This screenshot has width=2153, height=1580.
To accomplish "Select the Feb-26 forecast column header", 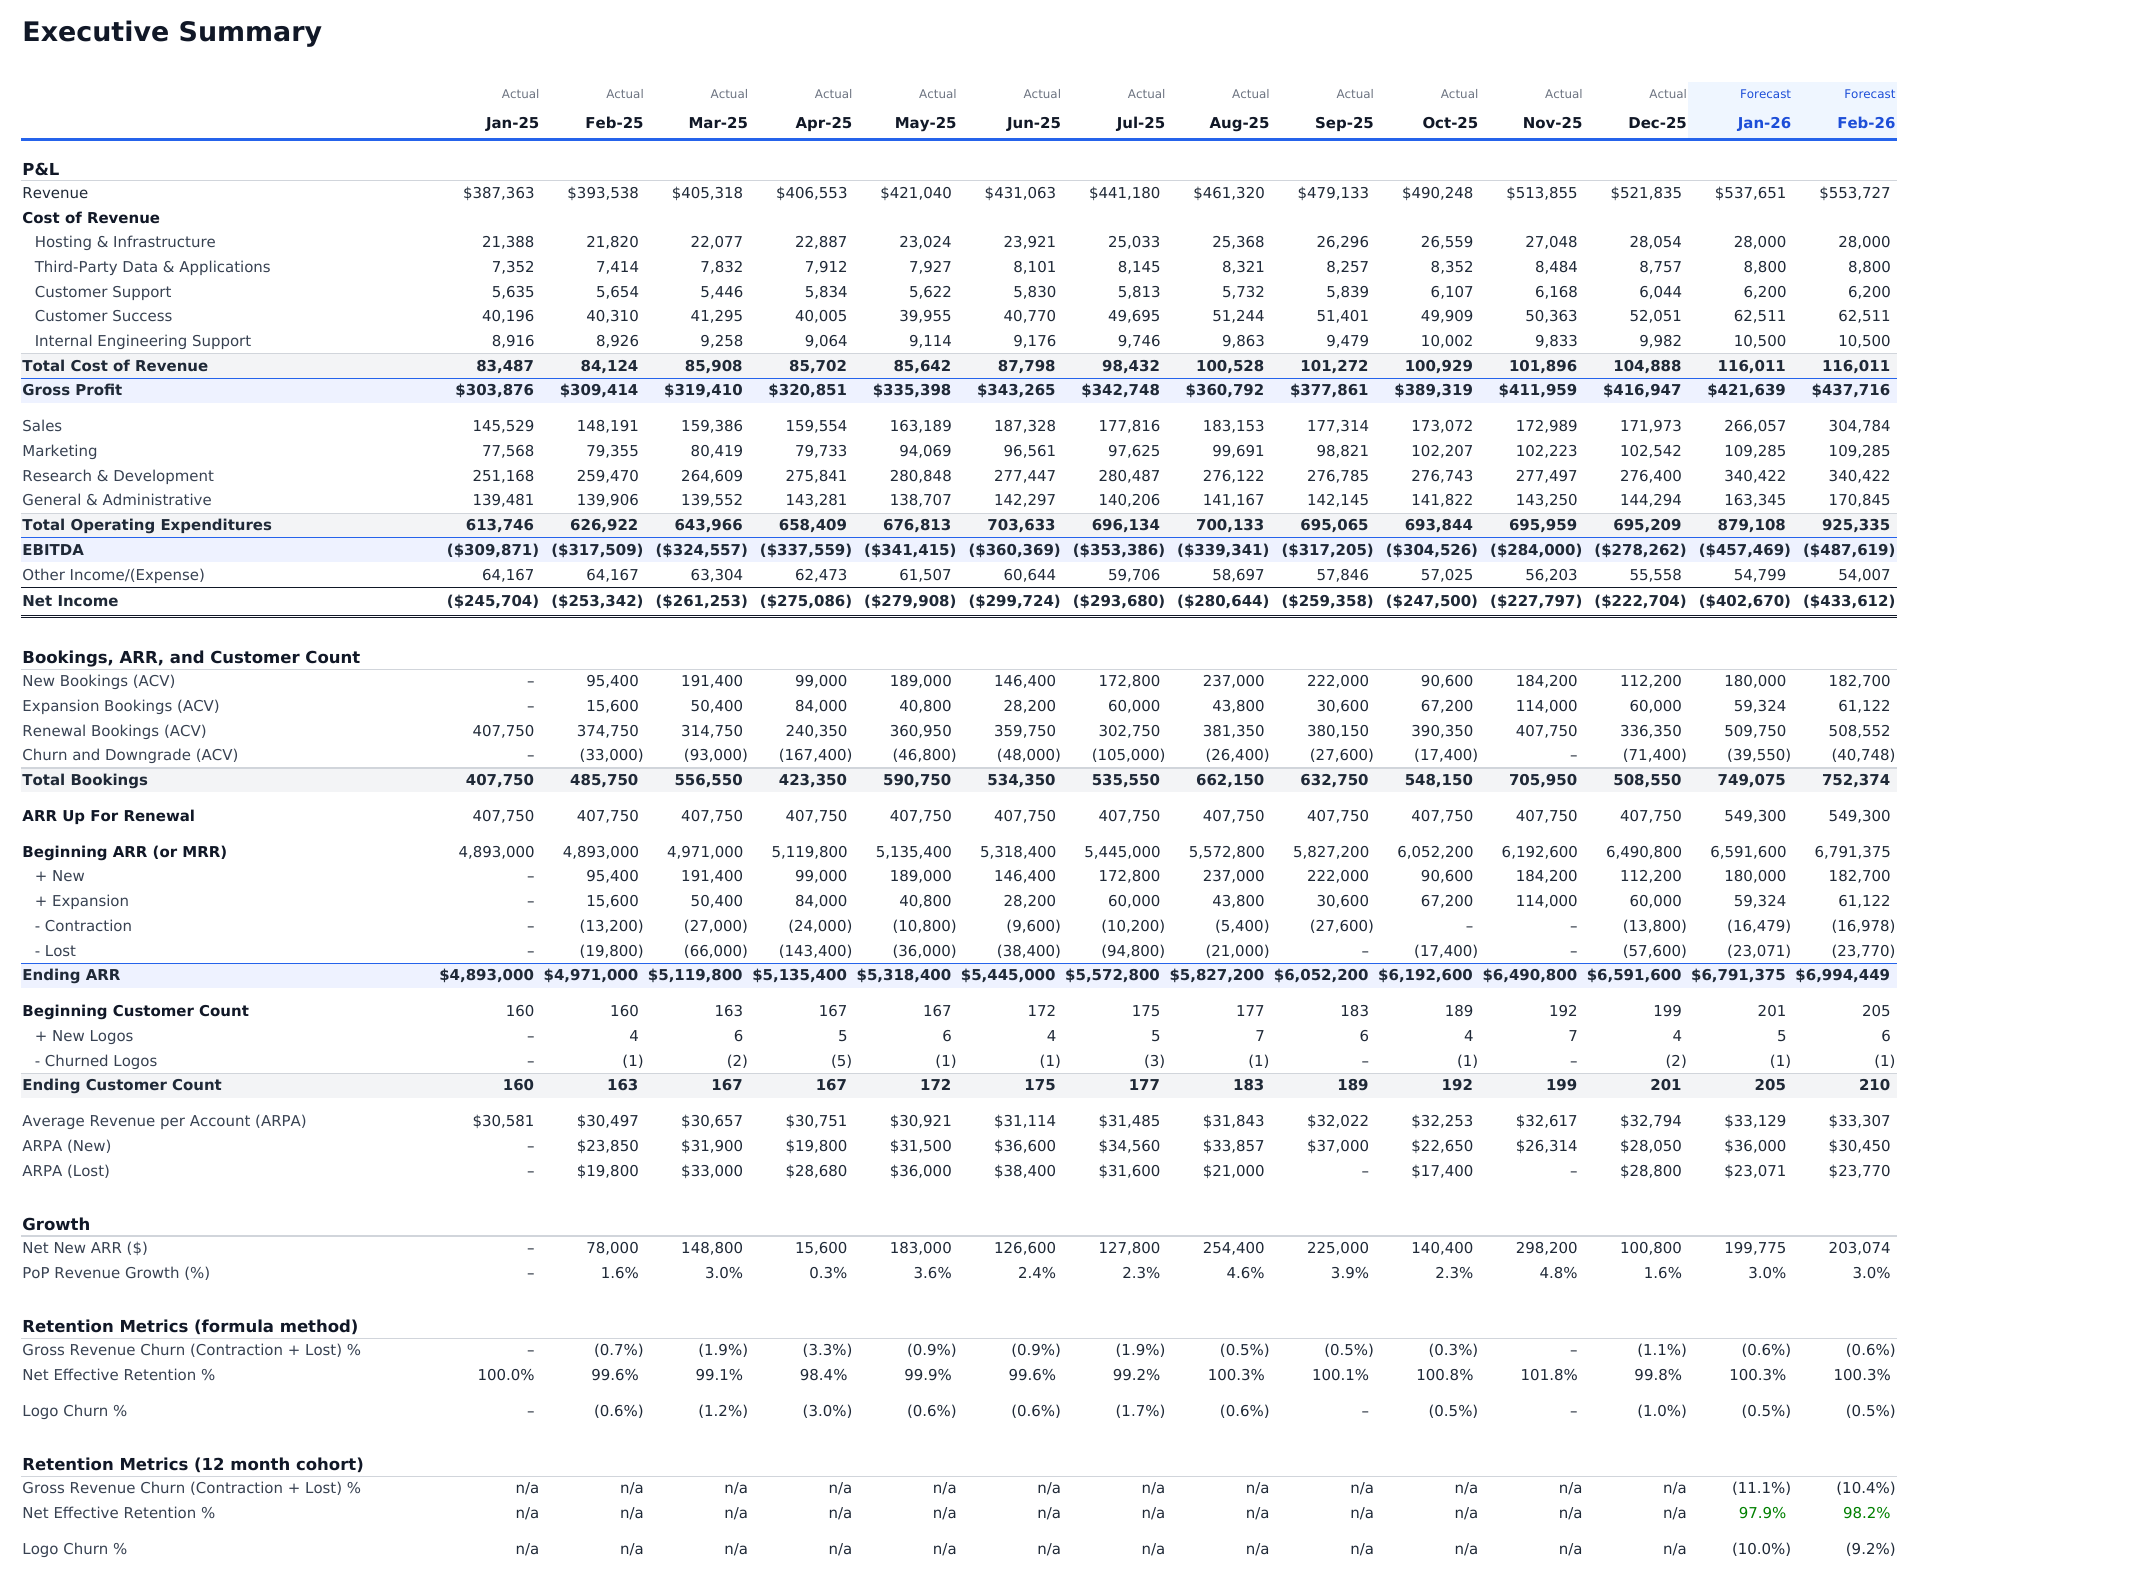I will (1866, 123).
